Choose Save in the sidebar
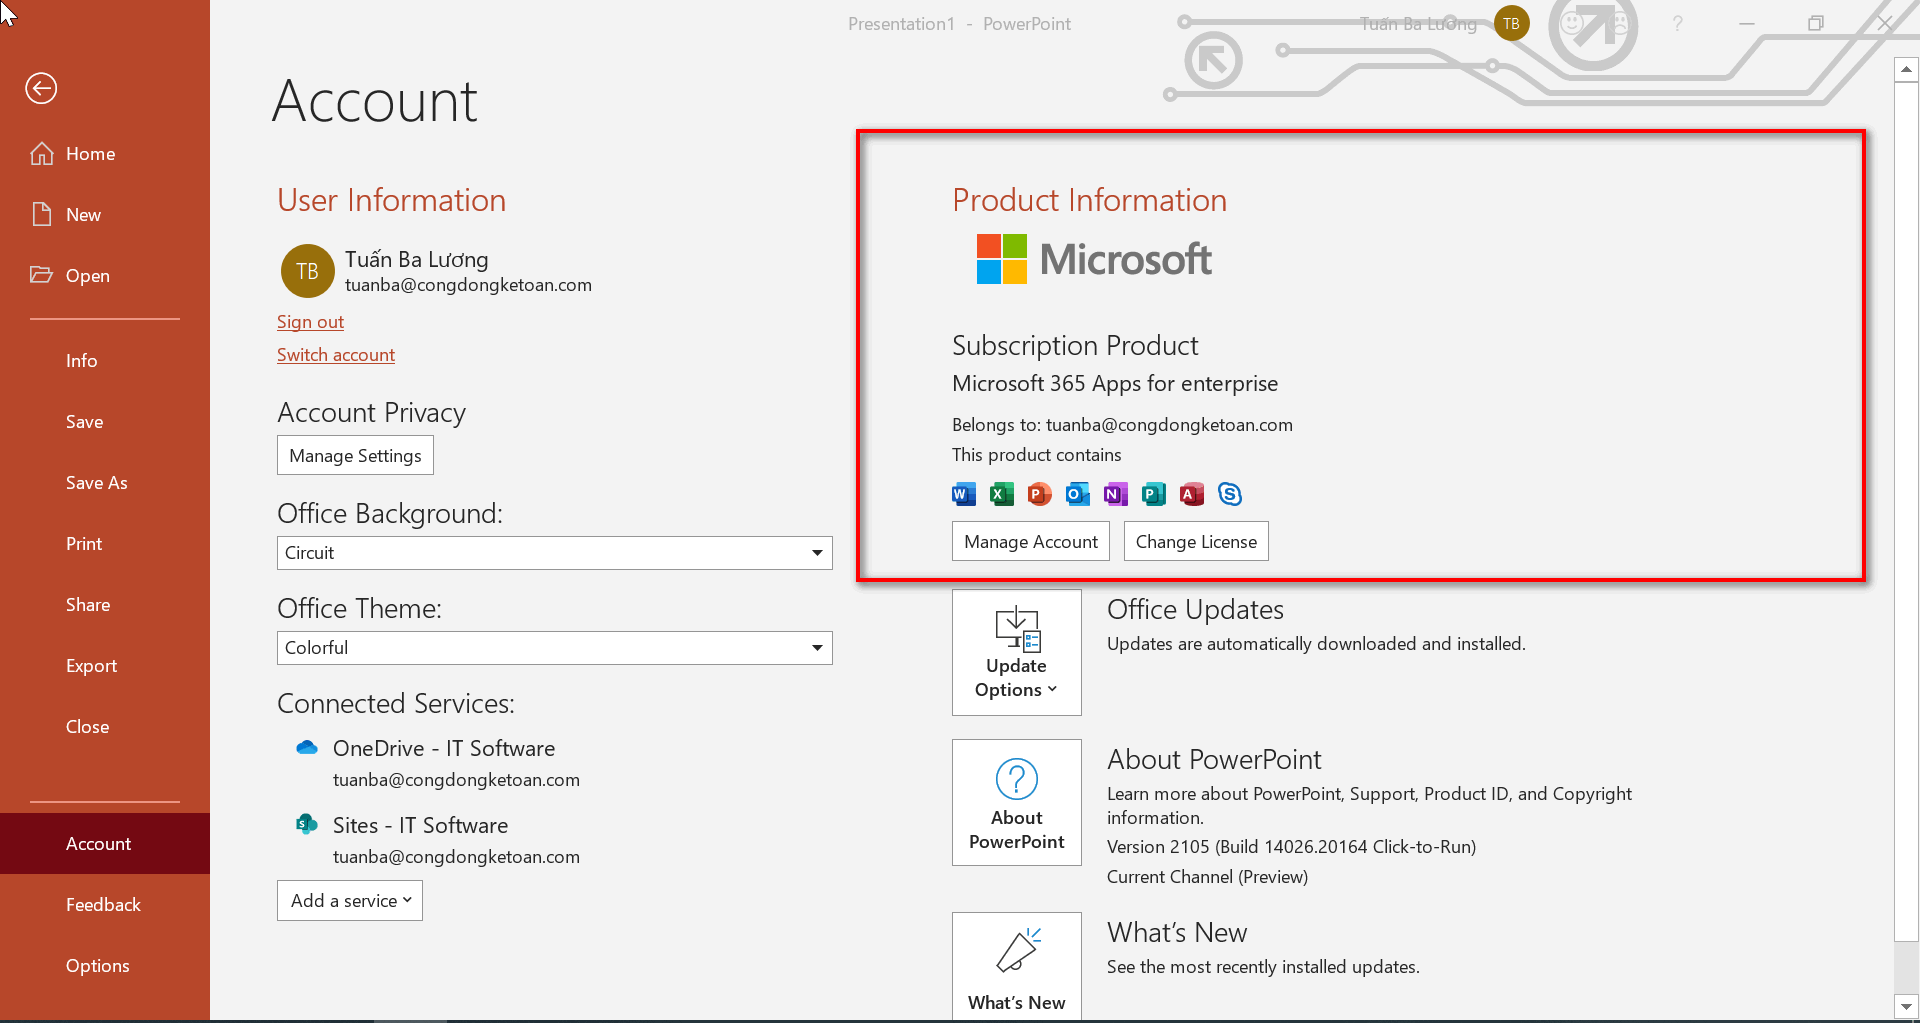 point(105,422)
